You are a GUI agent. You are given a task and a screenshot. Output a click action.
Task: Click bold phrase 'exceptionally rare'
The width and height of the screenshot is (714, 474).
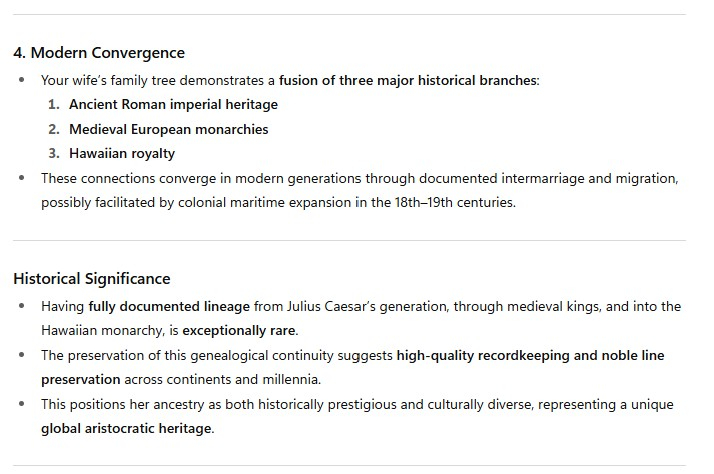tap(239, 331)
